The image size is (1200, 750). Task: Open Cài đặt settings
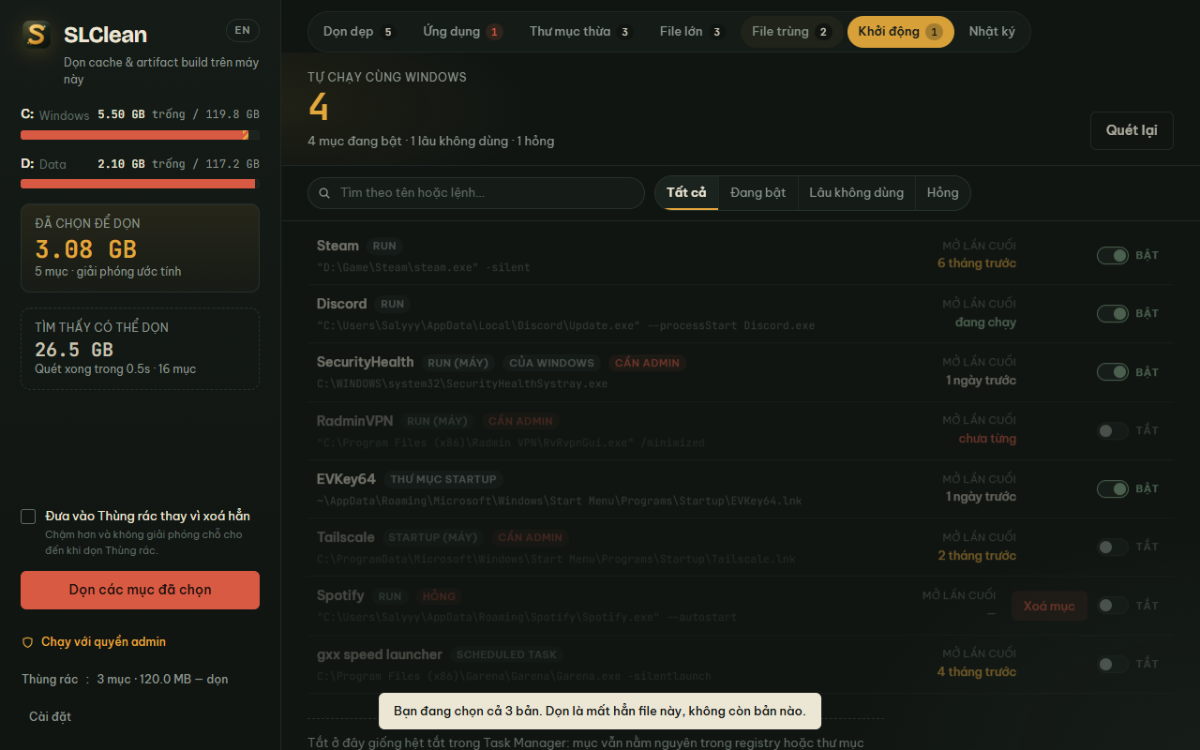coord(50,717)
